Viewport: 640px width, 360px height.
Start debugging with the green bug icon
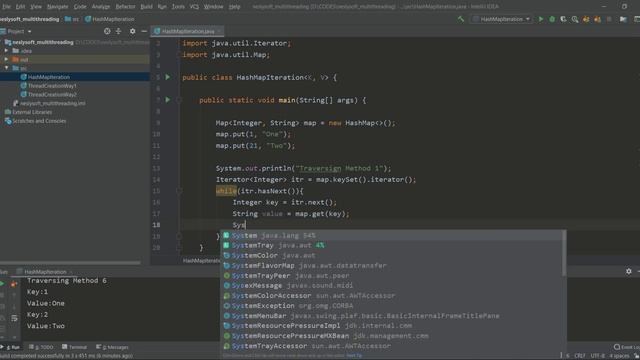pyautogui.click(x=552, y=19)
